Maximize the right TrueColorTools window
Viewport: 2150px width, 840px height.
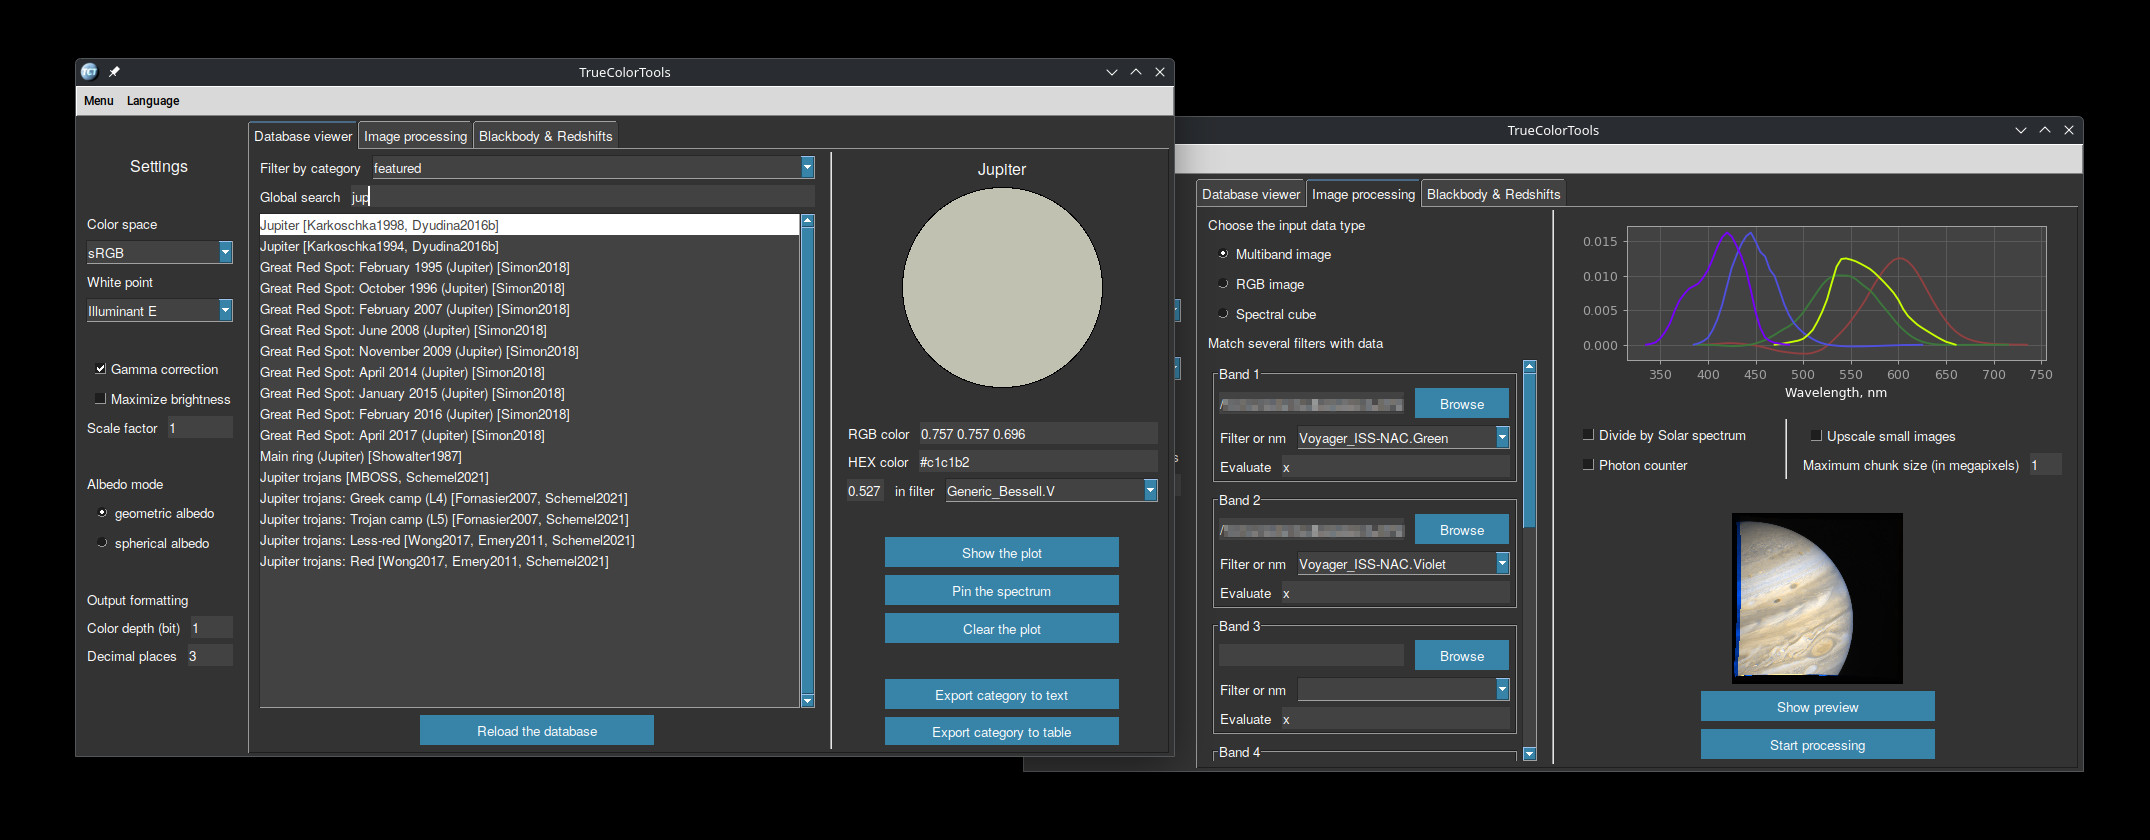click(2045, 130)
